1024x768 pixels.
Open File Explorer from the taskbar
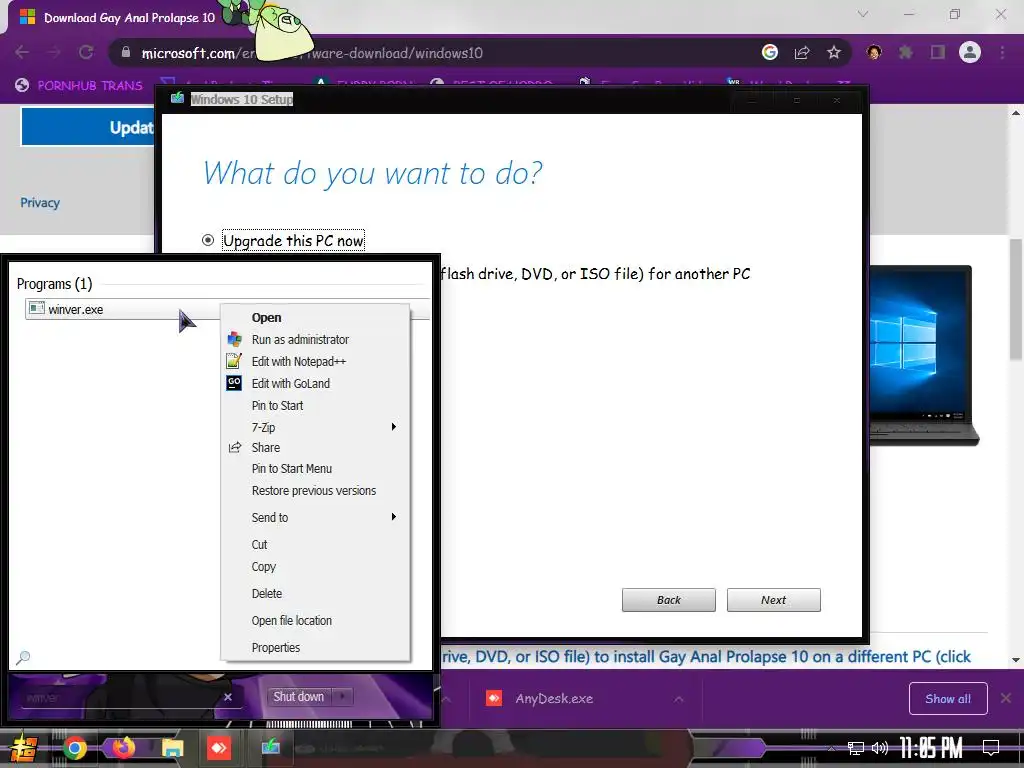(x=172, y=748)
